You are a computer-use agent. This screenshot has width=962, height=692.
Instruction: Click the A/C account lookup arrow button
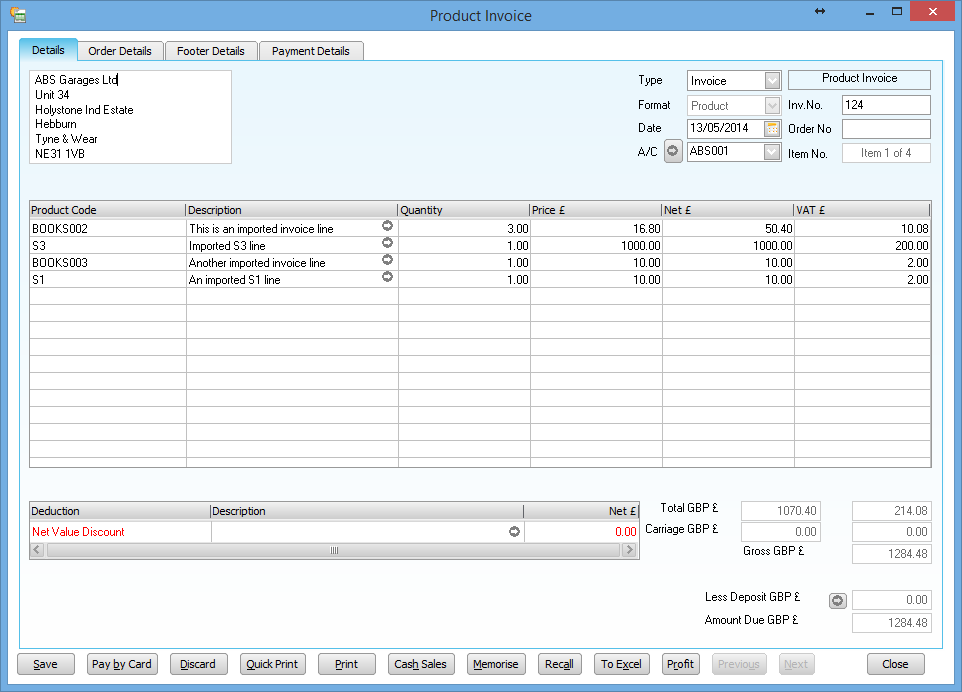[673, 151]
